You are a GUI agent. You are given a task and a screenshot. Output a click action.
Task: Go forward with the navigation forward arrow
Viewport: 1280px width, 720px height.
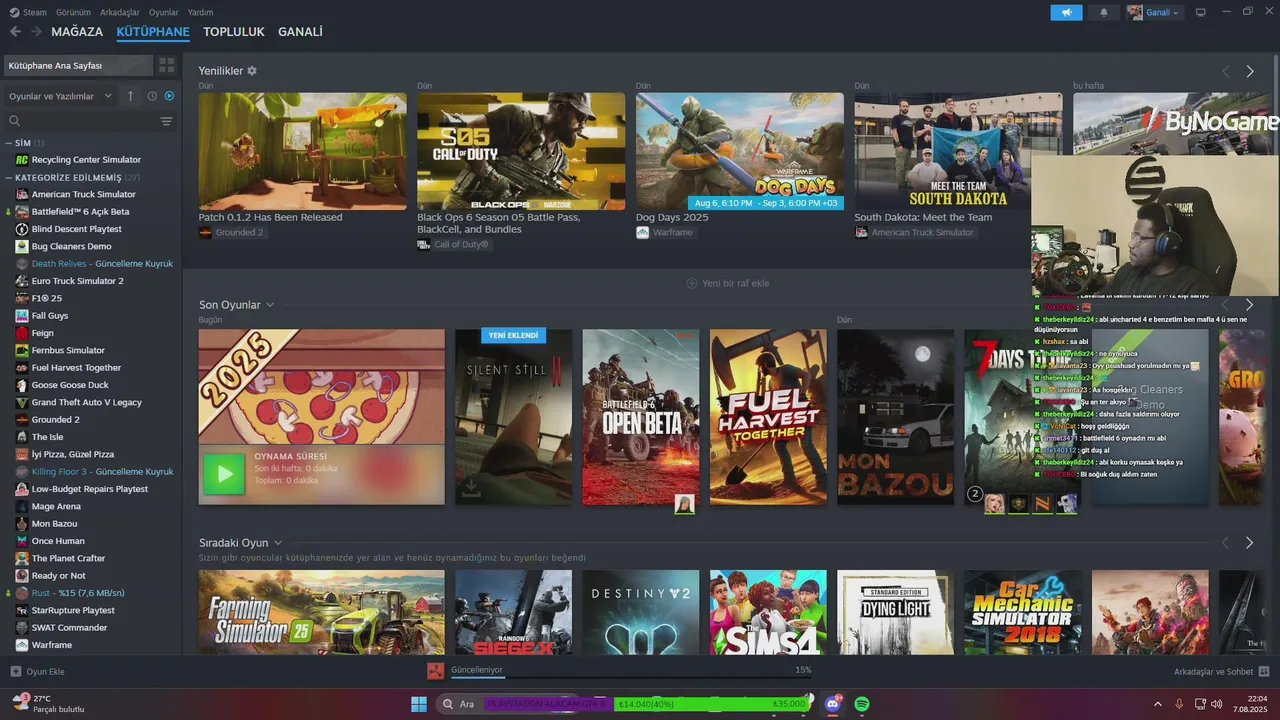tap(36, 32)
